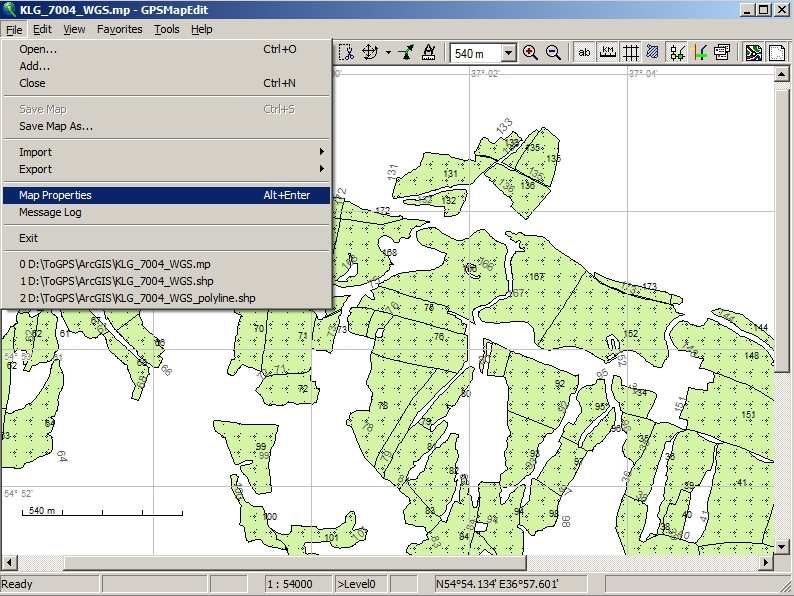
Task: Open the window list toolbar icon
Action: click(722, 53)
